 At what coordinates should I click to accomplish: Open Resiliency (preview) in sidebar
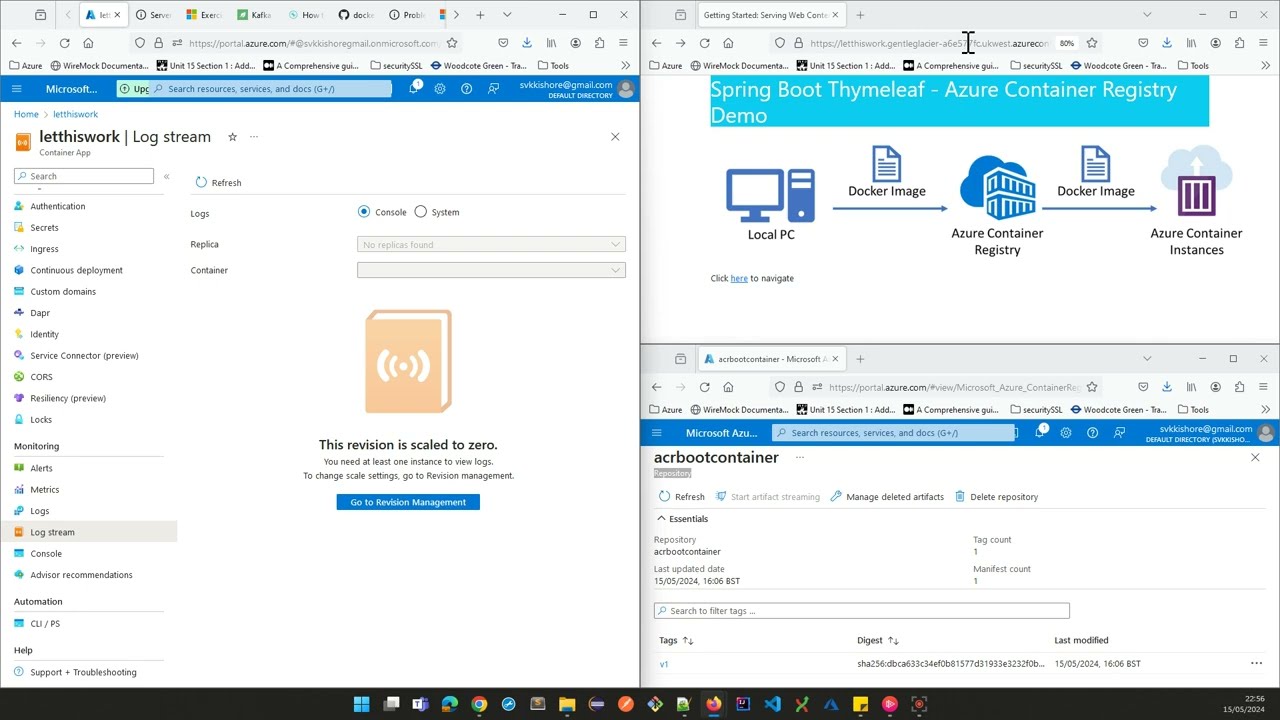[68, 398]
